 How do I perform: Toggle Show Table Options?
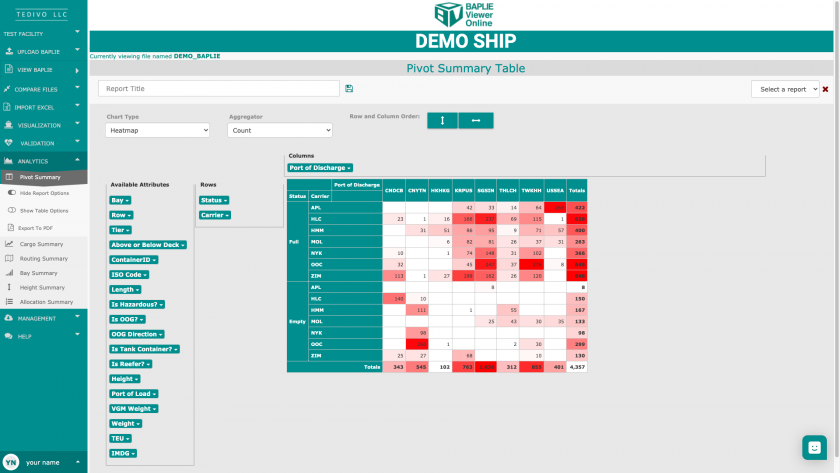[44, 210]
